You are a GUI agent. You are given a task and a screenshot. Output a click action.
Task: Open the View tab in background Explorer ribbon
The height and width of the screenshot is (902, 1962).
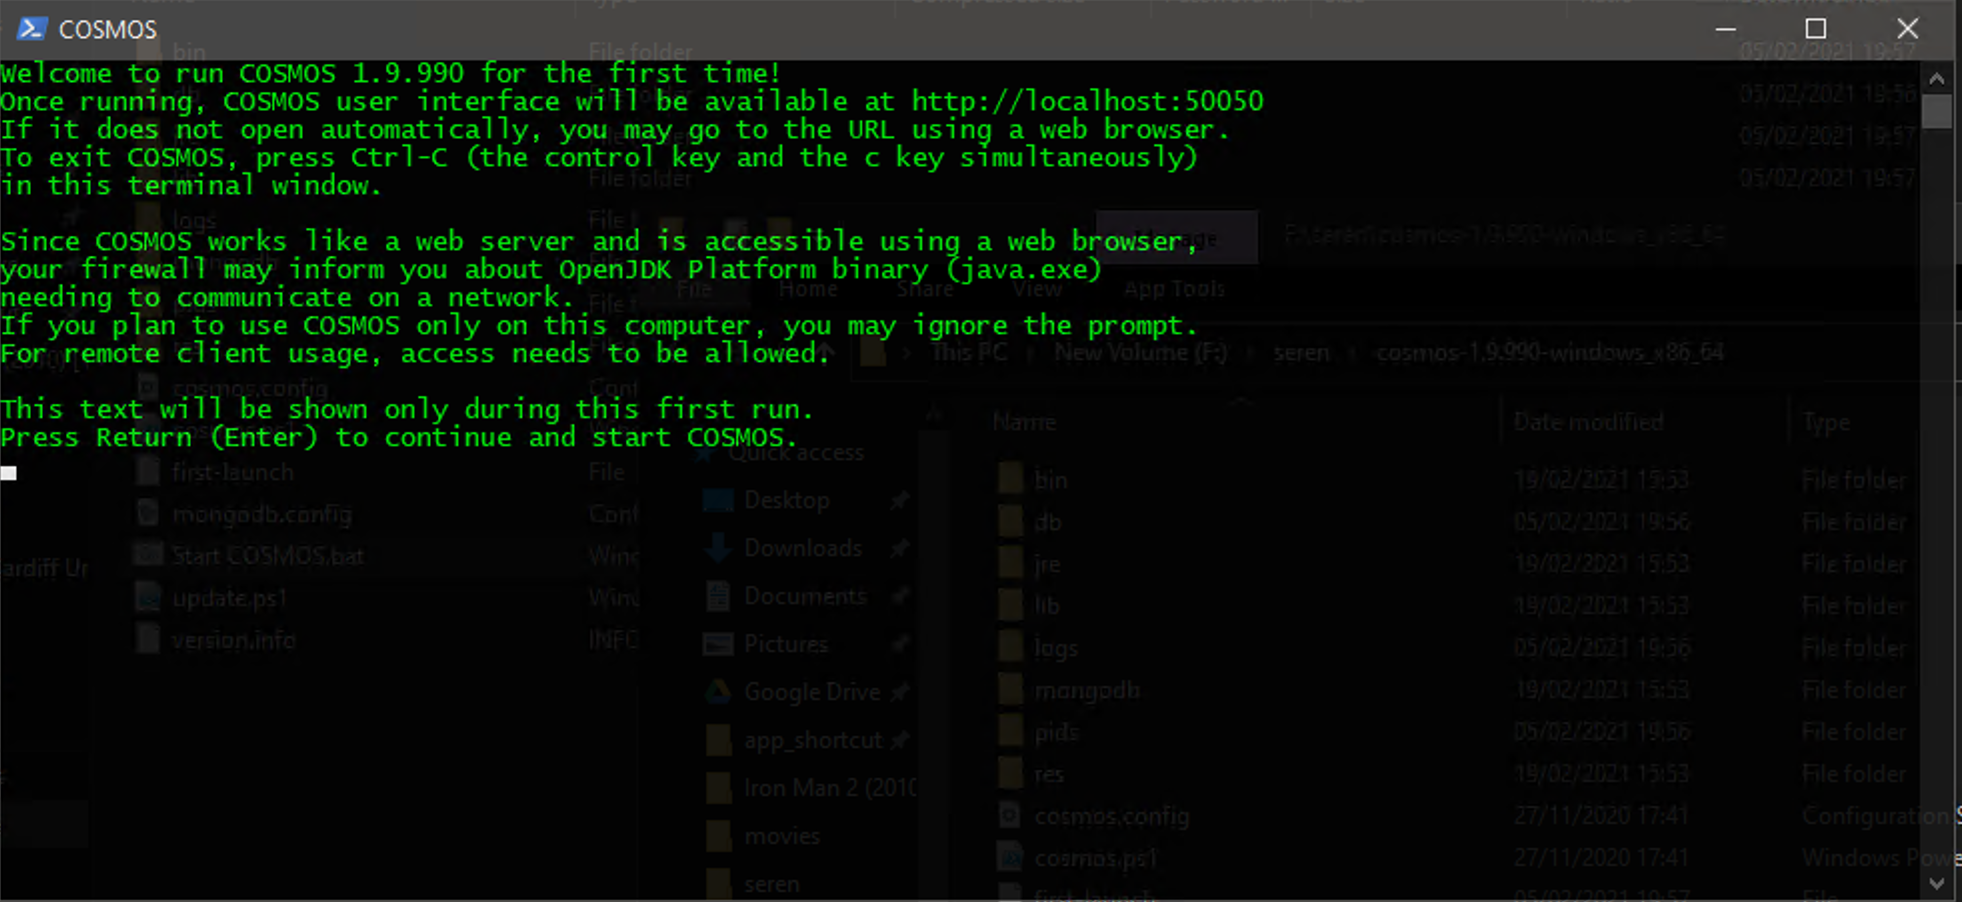point(1037,289)
